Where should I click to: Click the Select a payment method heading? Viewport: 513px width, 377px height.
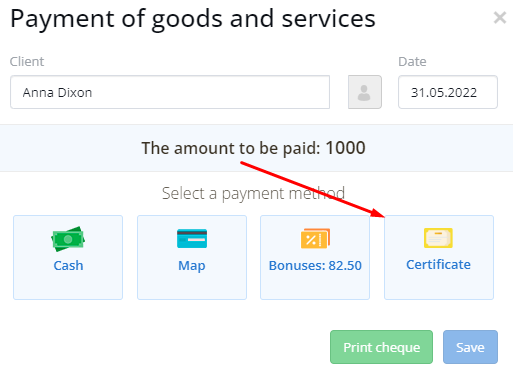tap(253, 193)
